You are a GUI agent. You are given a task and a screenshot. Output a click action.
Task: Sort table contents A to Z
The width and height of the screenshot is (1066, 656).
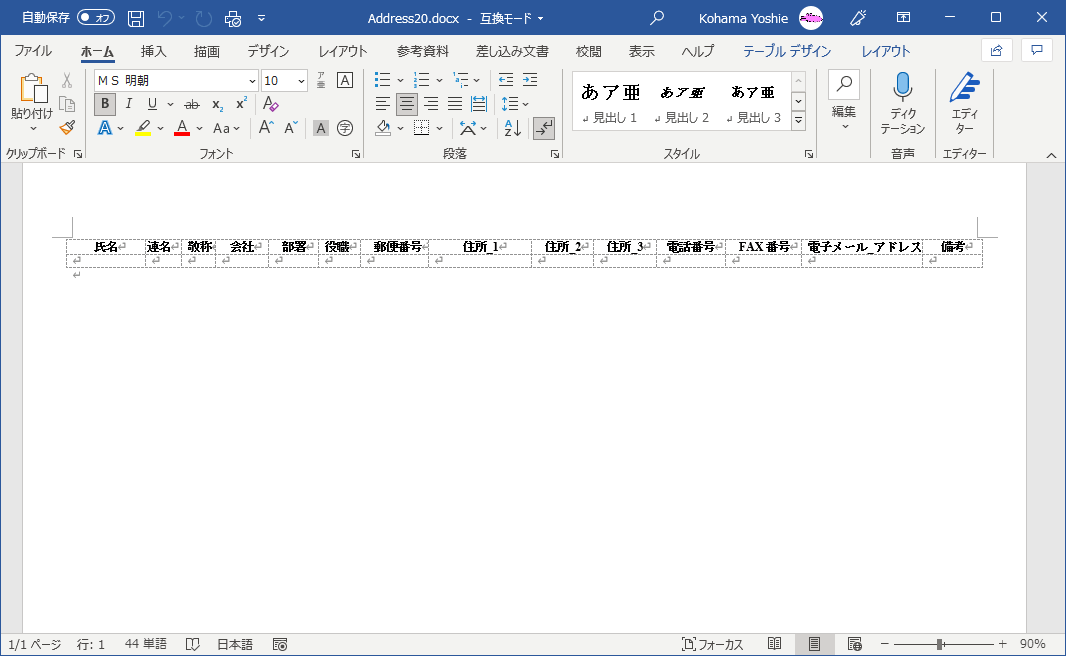pos(512,128)
